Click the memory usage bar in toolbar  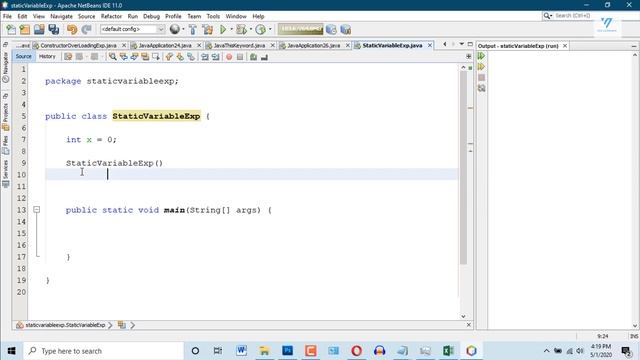coord(300,29)
